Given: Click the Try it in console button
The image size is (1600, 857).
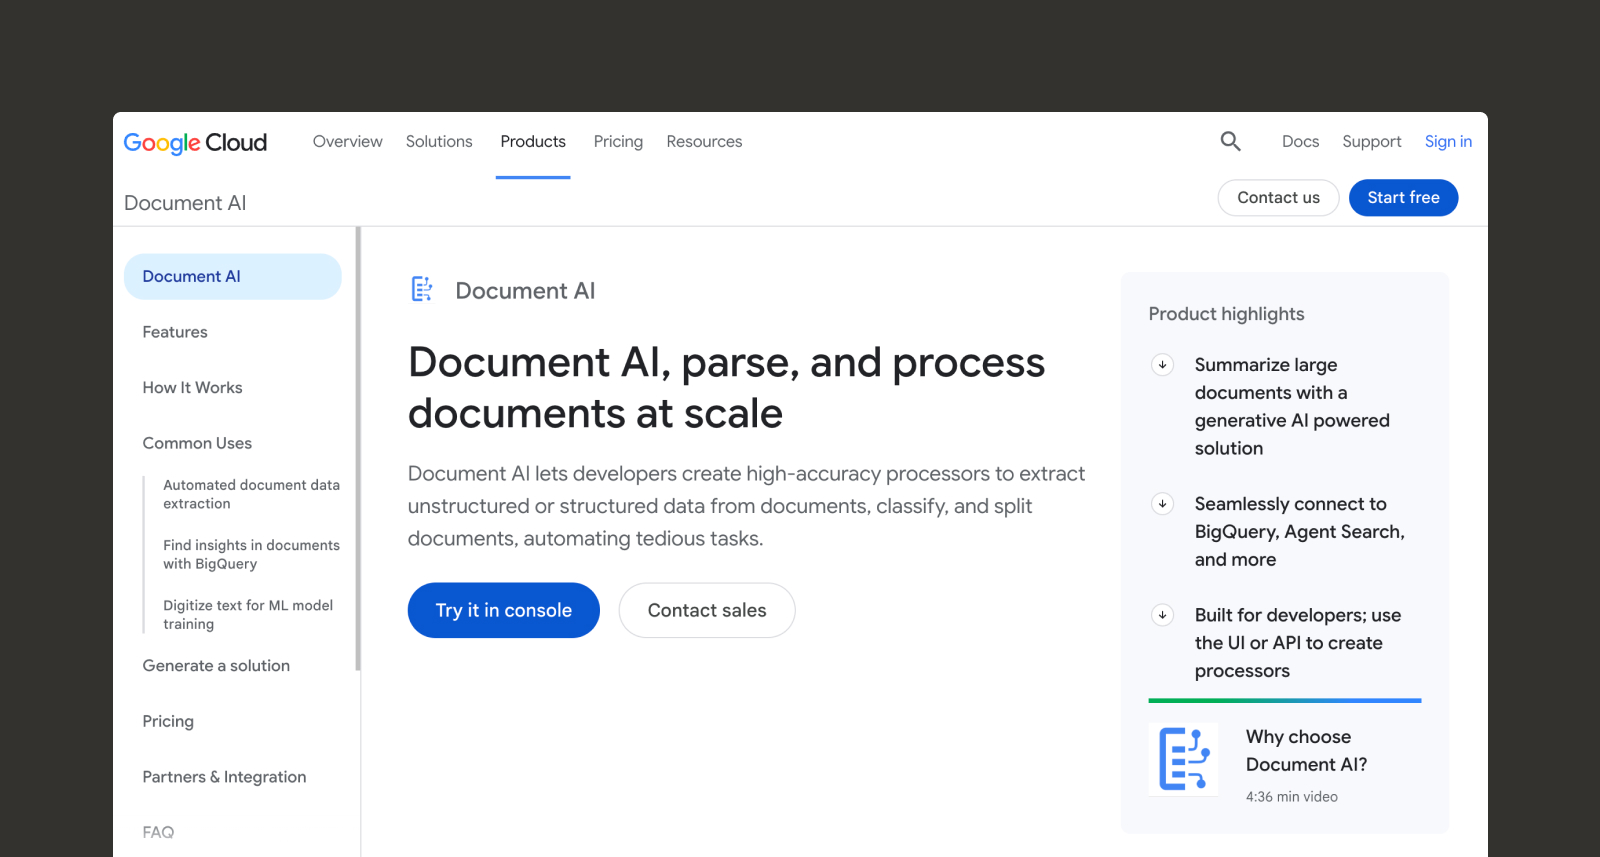Looking at the screenshot, I should point(503,610).
